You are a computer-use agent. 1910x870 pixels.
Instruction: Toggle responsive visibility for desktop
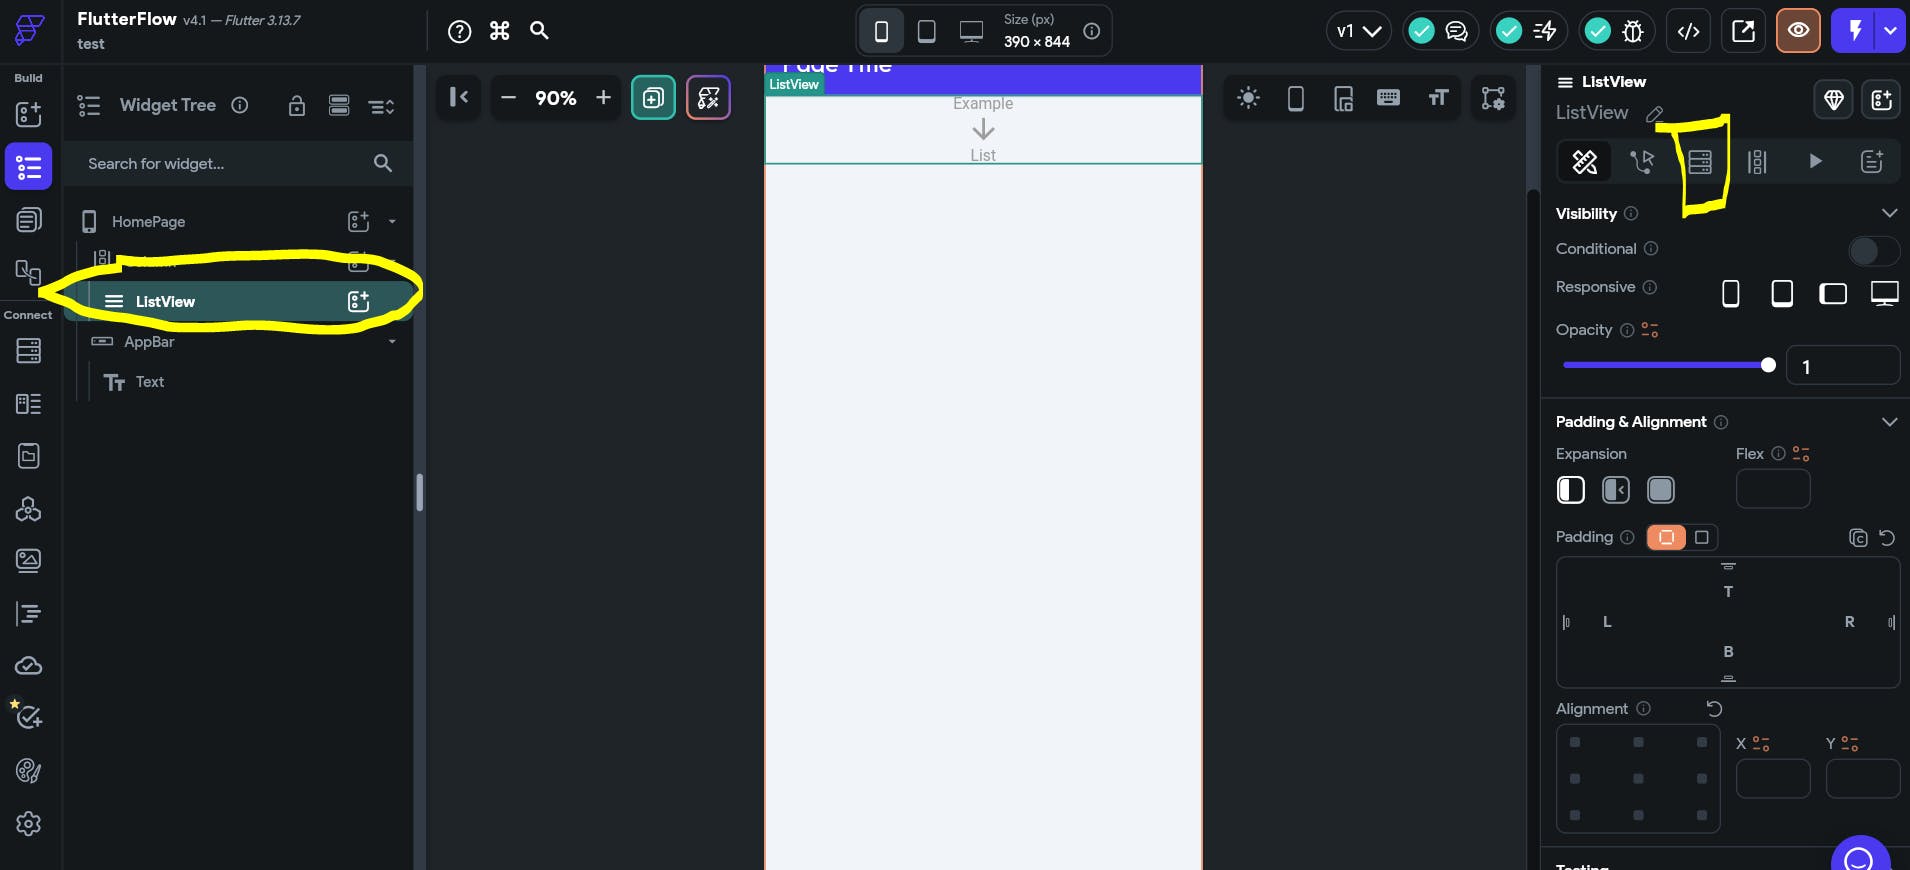click(x=1884, y=293)
